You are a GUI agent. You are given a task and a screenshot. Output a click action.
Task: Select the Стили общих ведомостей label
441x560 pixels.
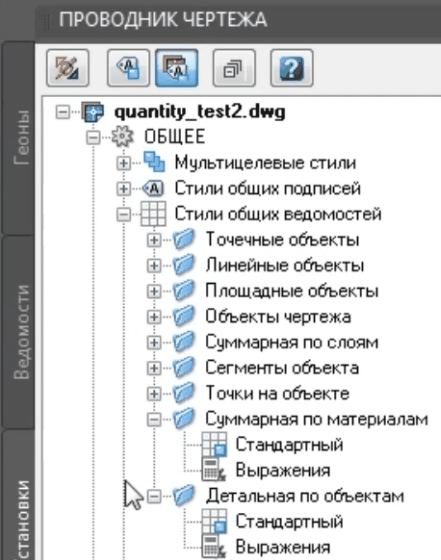click(x=278, y=214)
